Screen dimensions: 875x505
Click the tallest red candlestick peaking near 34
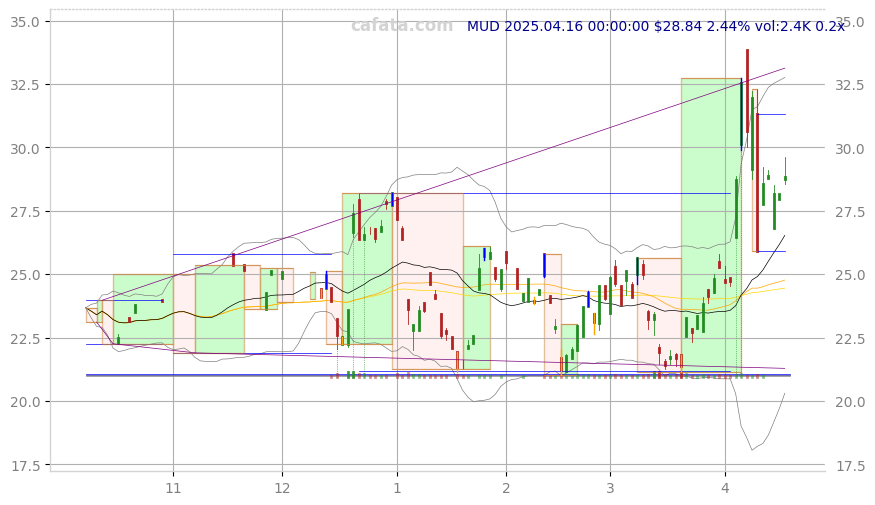[x=747, y=98]
